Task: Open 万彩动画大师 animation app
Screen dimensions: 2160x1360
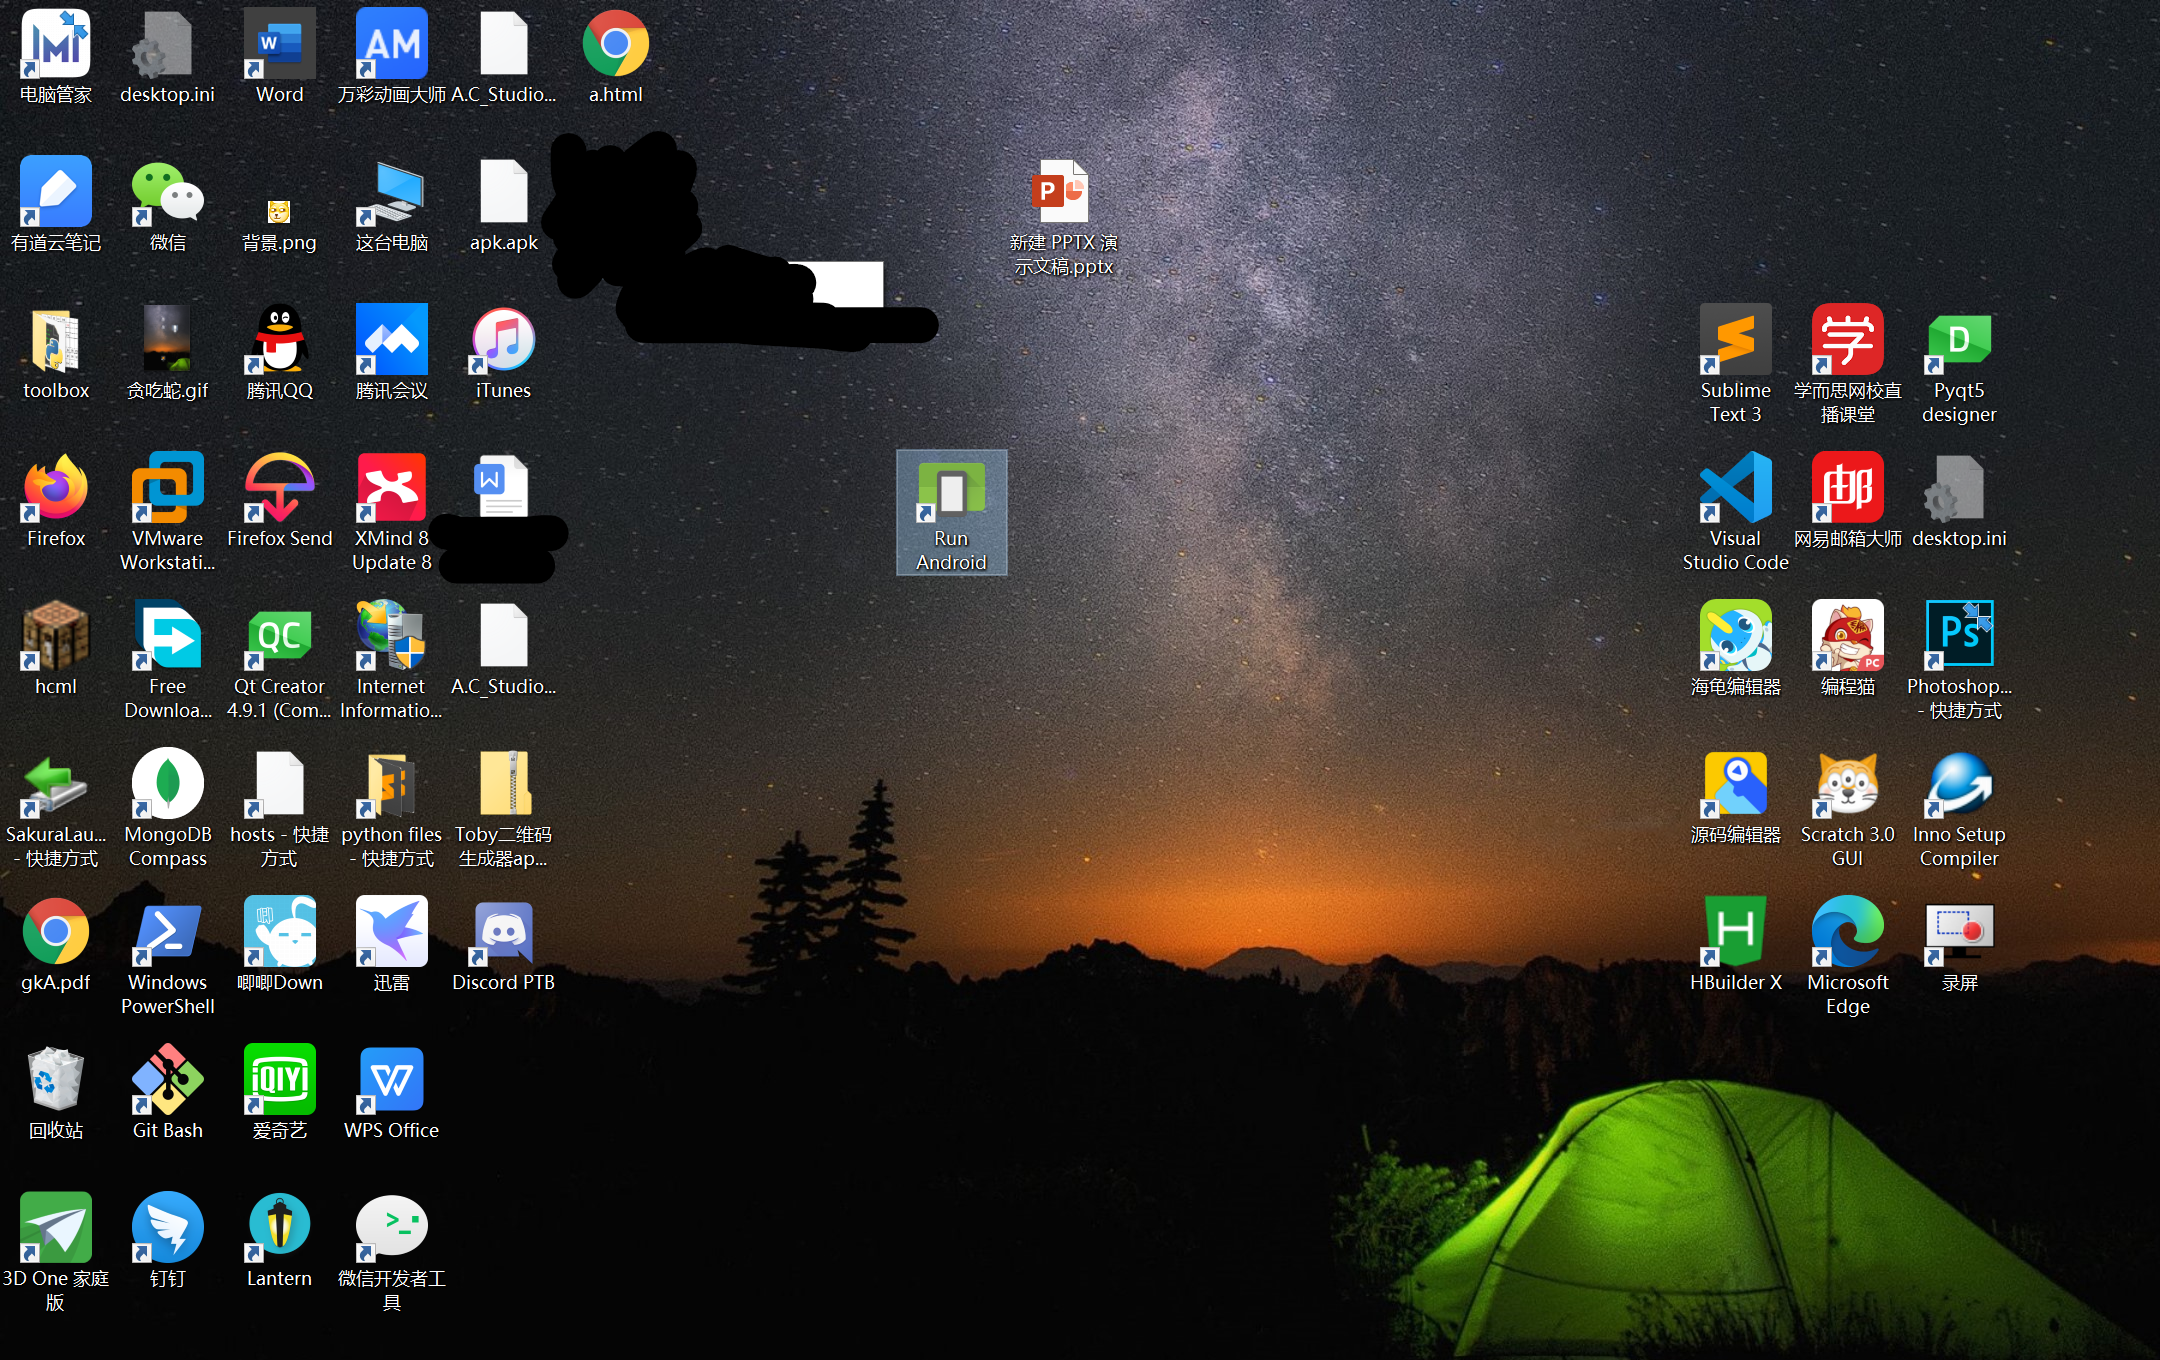Action: (392, 57)
